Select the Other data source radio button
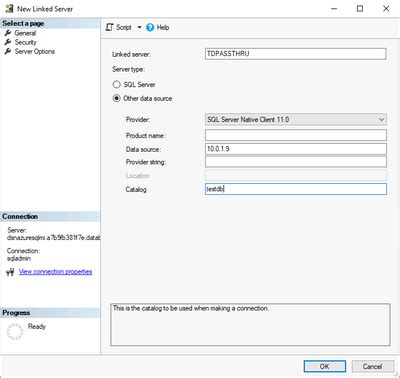Viewport: 400px width, 378px height. 116,98
